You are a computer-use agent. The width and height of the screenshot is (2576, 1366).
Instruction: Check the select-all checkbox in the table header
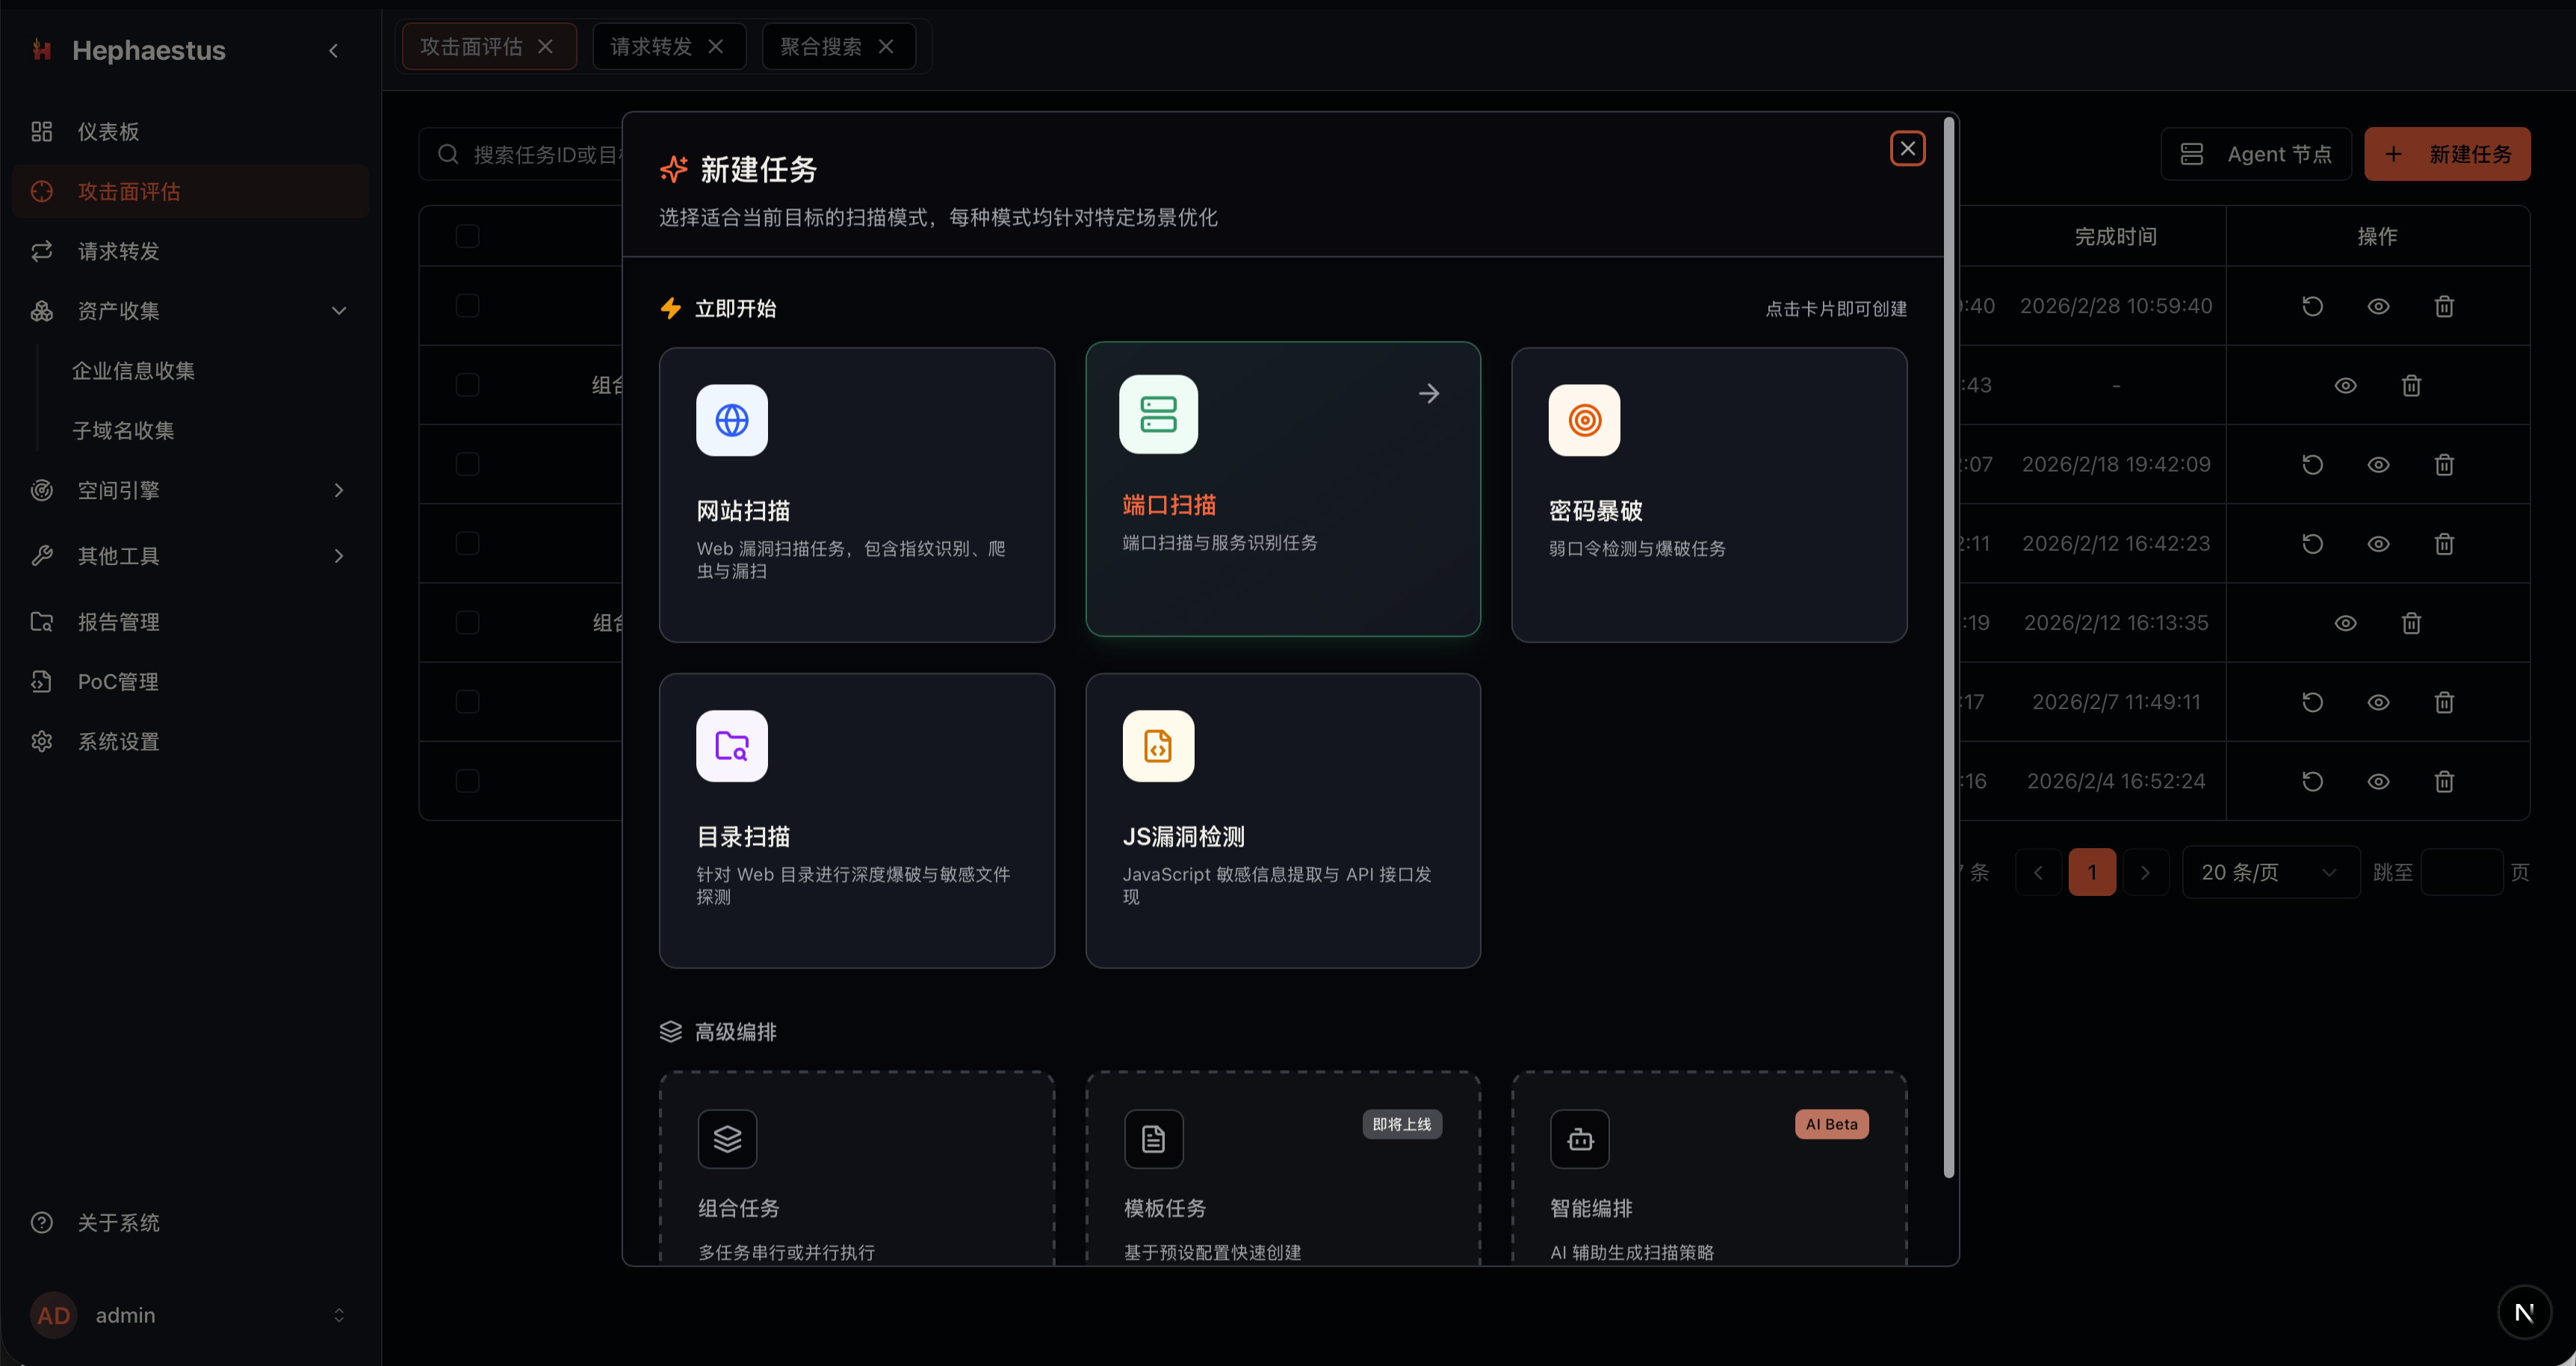tap(467, 235)
